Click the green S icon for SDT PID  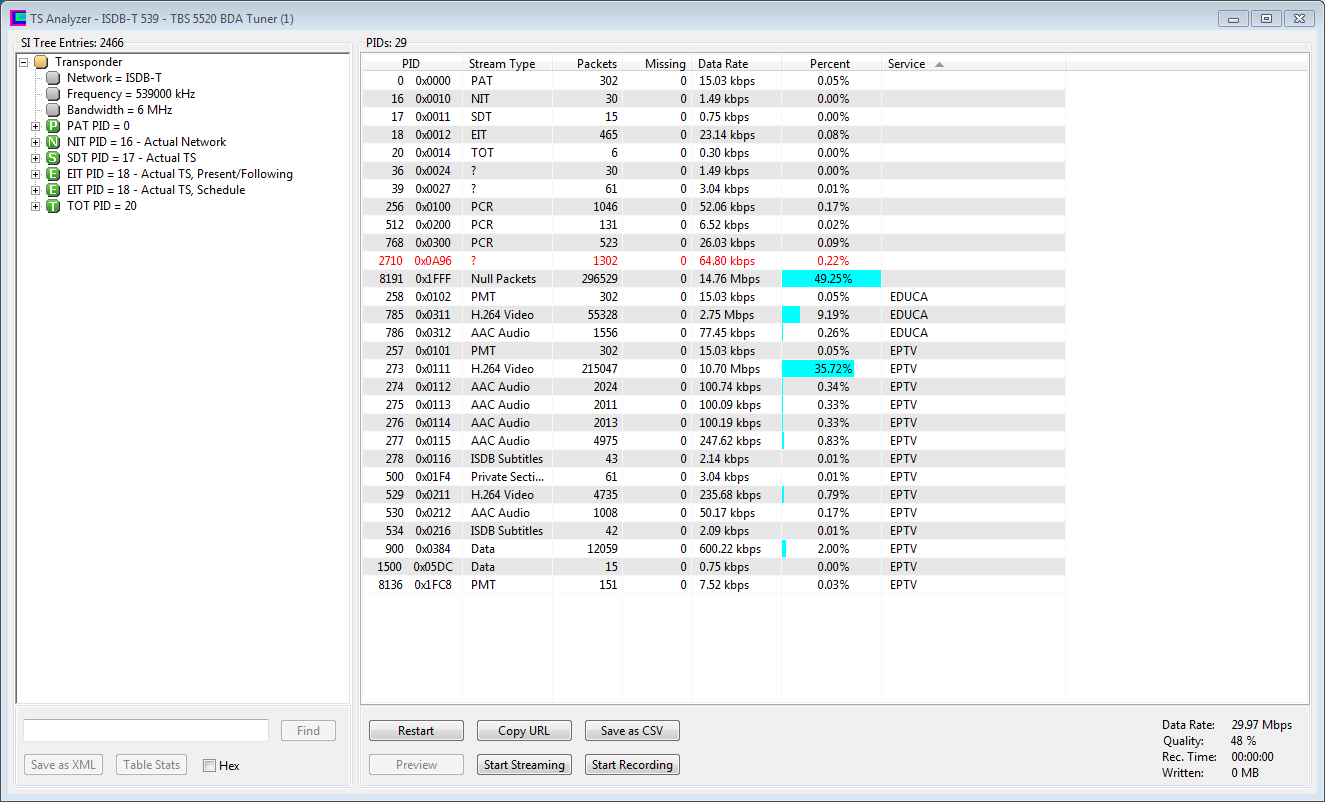tap(53, 158)
